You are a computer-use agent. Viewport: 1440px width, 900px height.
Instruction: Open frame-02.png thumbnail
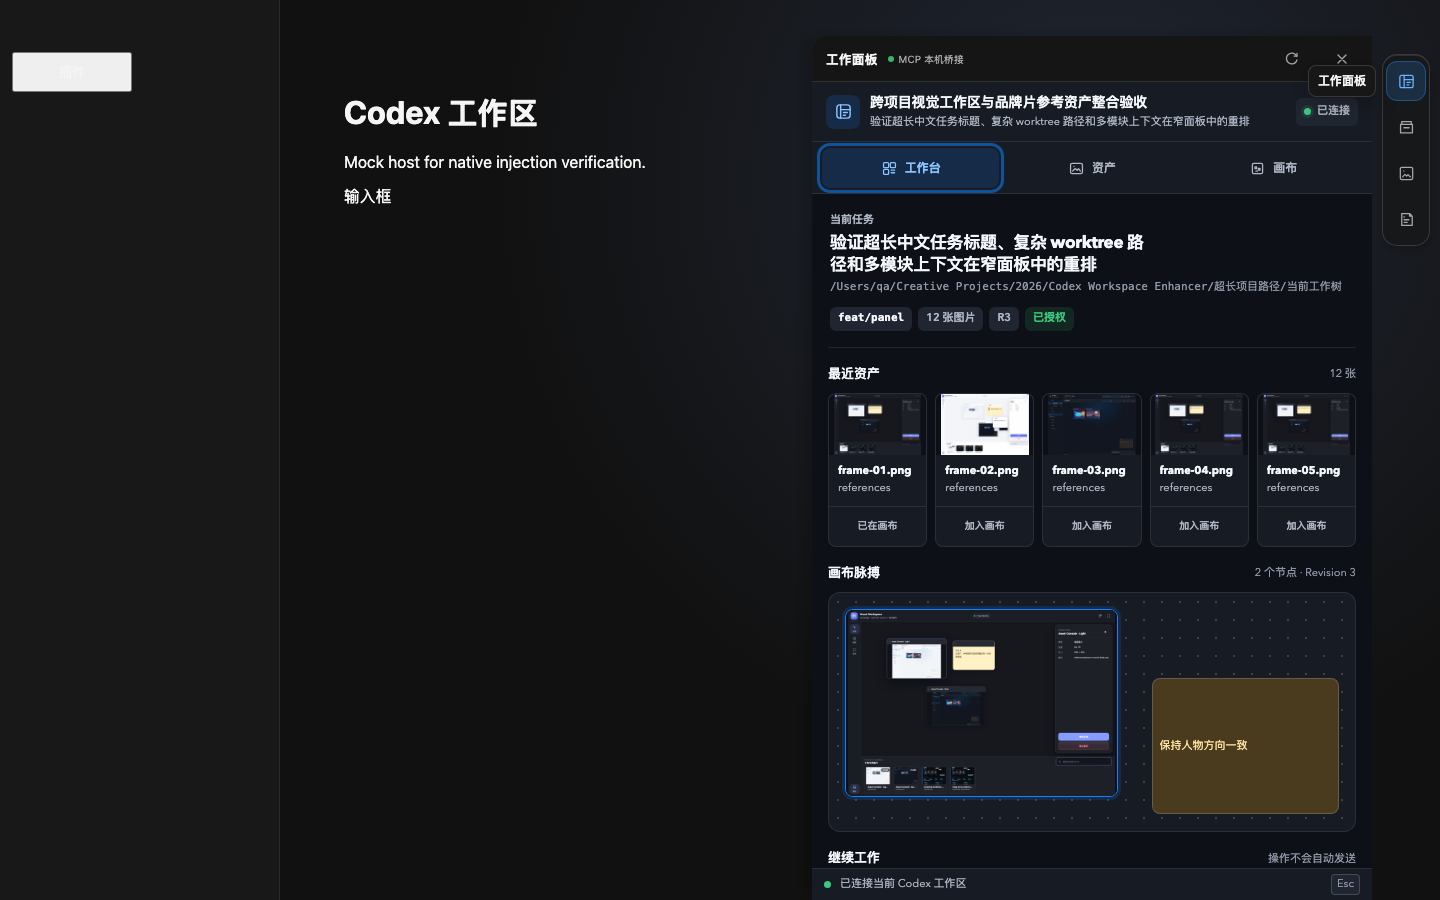point(984,424)
